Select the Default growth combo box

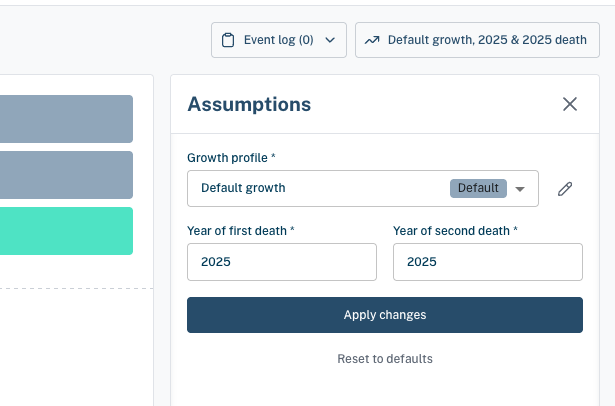(x=363, y=188)
